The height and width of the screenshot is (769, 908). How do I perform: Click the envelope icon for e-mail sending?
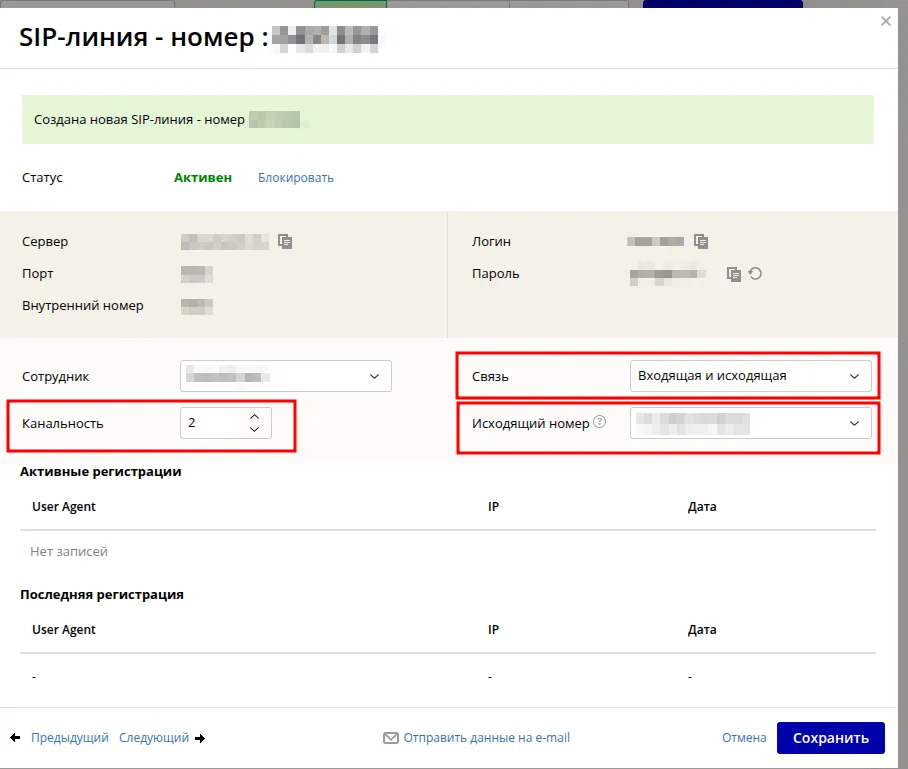click(x=391, y=738)
